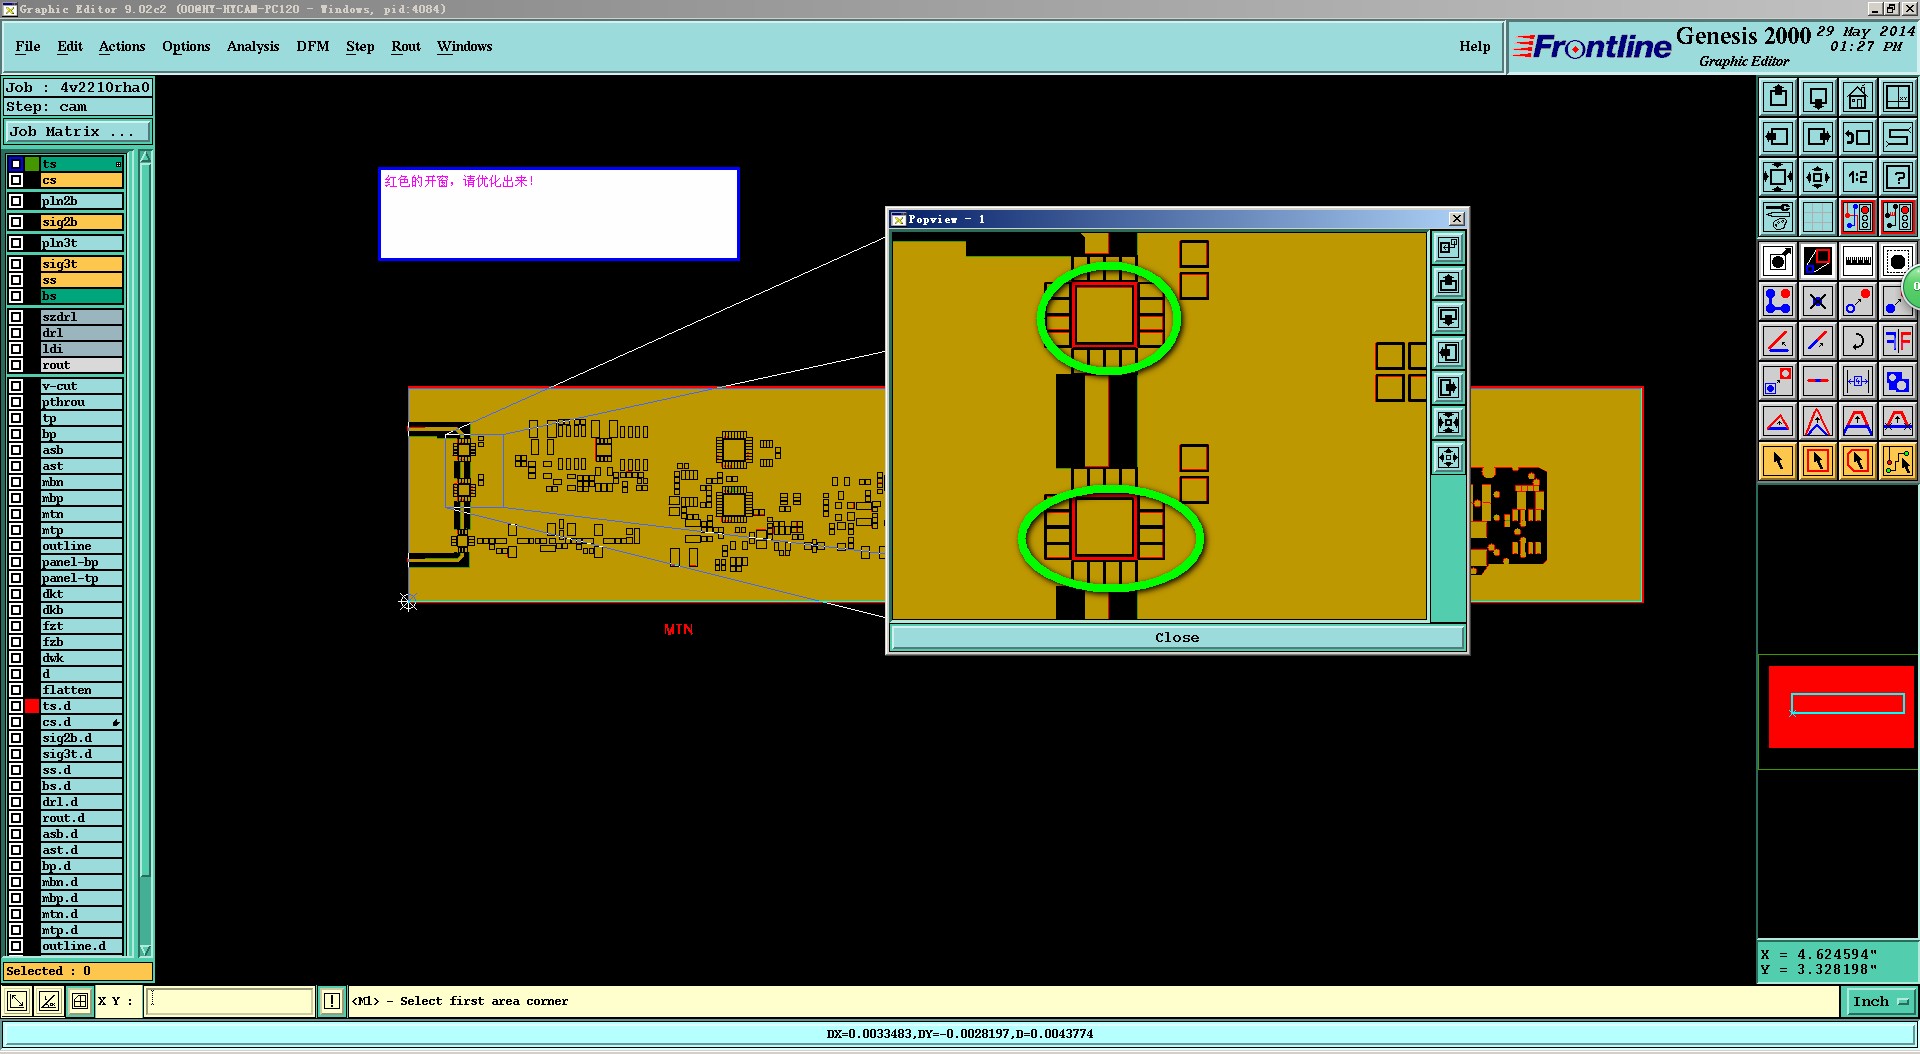1920x1054 pixels.
Task: Toggle the checkbox for layer pln2b
Action: coord(16,201)
